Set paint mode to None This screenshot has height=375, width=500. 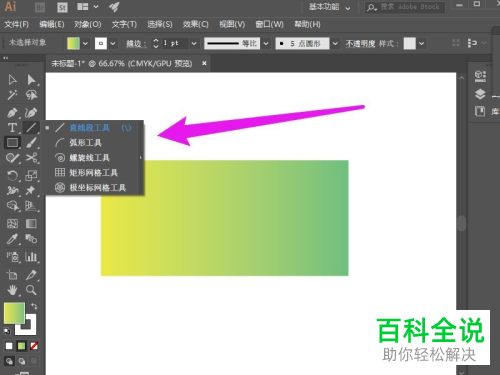(x=34, y=346)
